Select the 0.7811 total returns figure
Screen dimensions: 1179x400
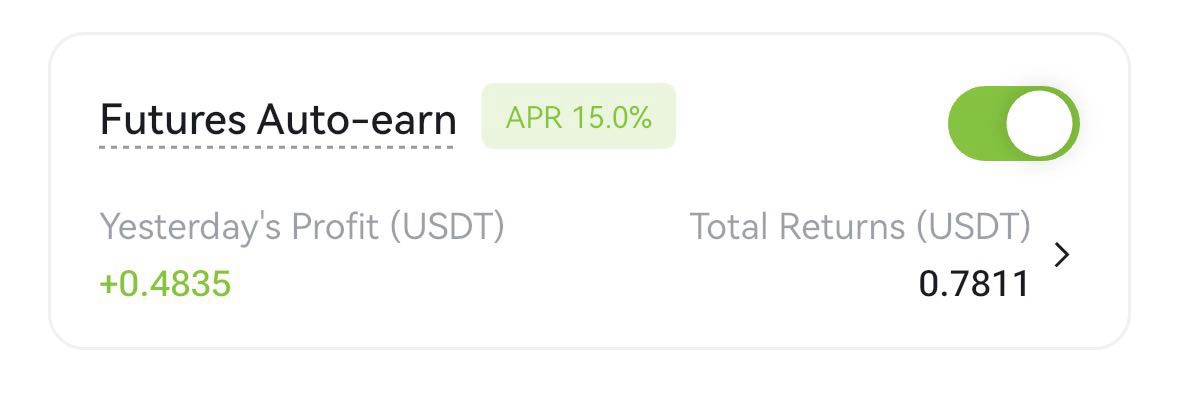(x=973, y=285)
